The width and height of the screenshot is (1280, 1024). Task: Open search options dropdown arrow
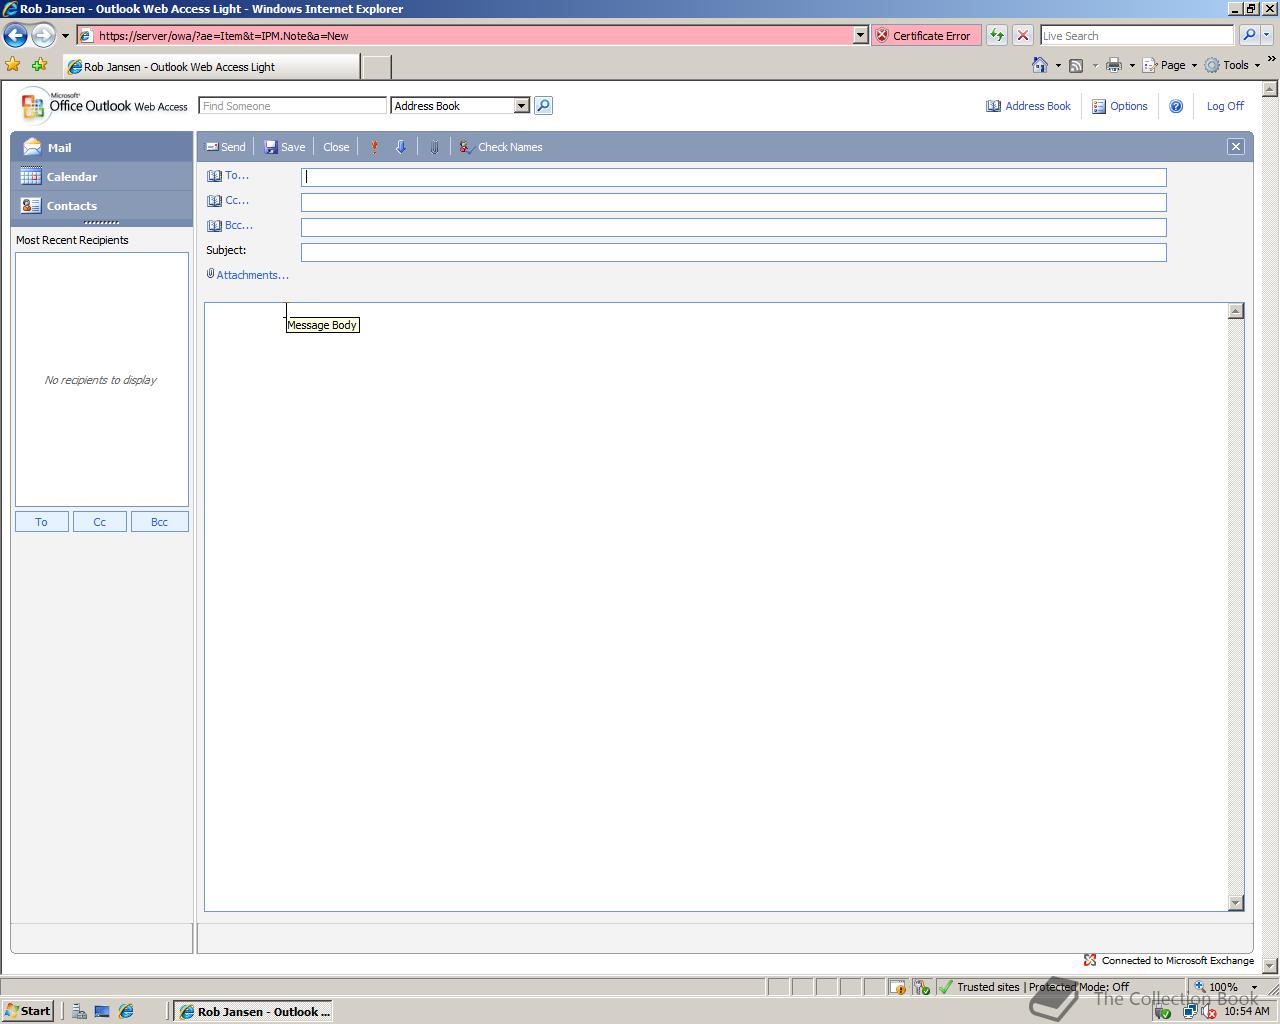1266,36
